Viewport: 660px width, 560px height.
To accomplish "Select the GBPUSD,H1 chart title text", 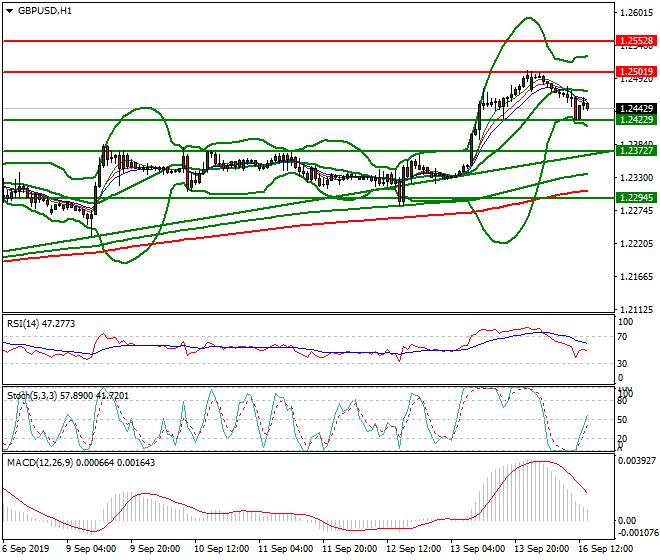I will [x=45, y=11].
